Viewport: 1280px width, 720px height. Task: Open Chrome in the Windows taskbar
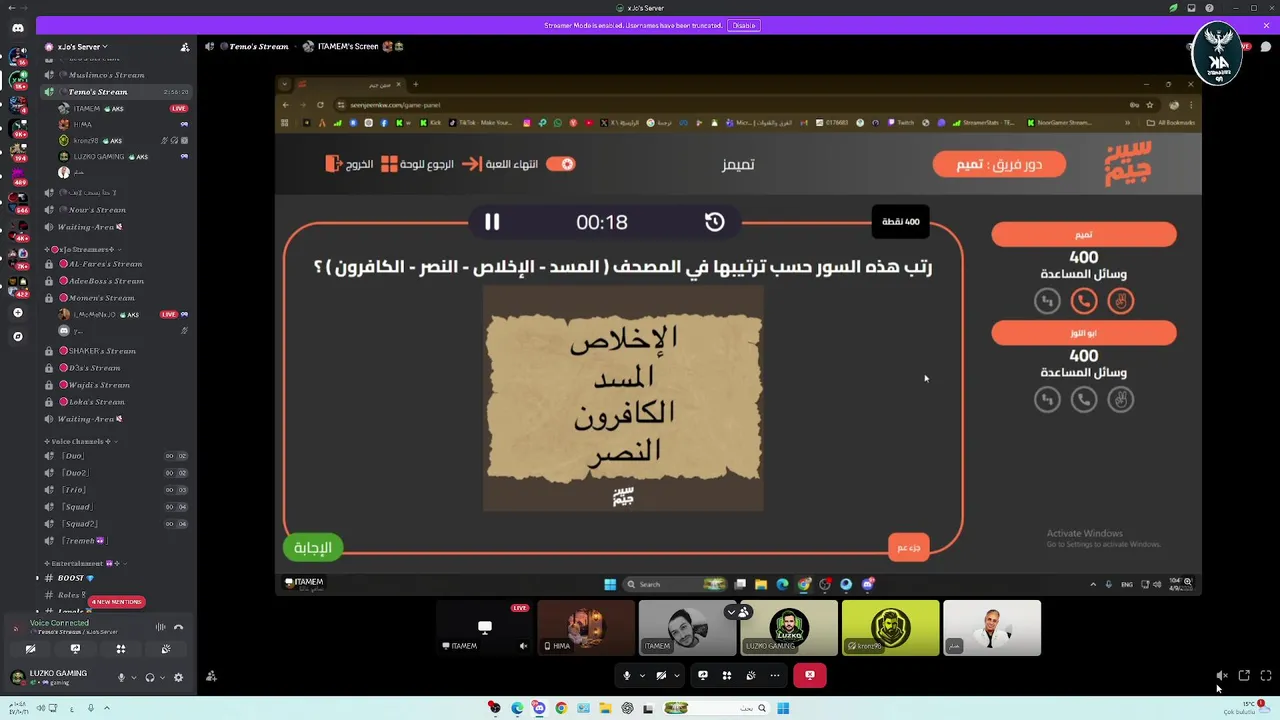pos(561,708)
